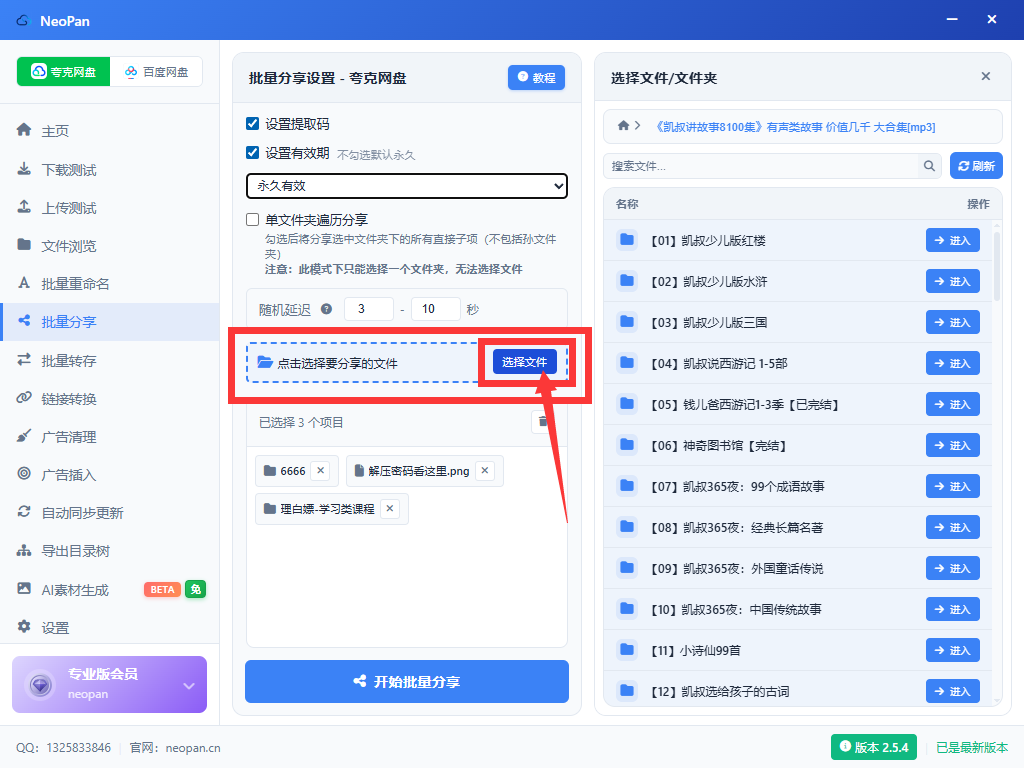Click the home breadcrumb icon in file picker
The width and height of the screenshot is (1024, 768).
pos(624,125)
